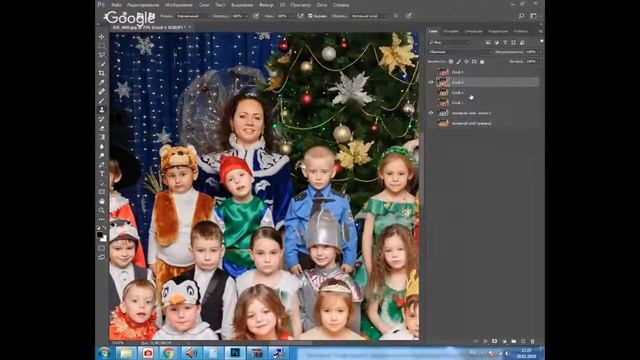Select the Clone Stamp tool
The width and height of the screenshot is (640, 360).
click(x=101, y=110)
